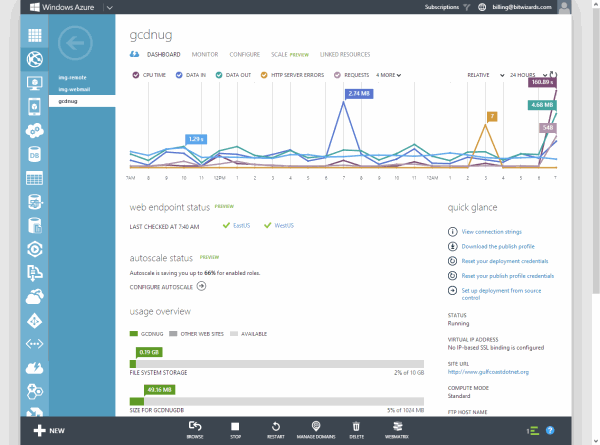Click EastUS endpoint status link
The width and height of the screenshot is (600, 445).
click(x=241, y=225)
